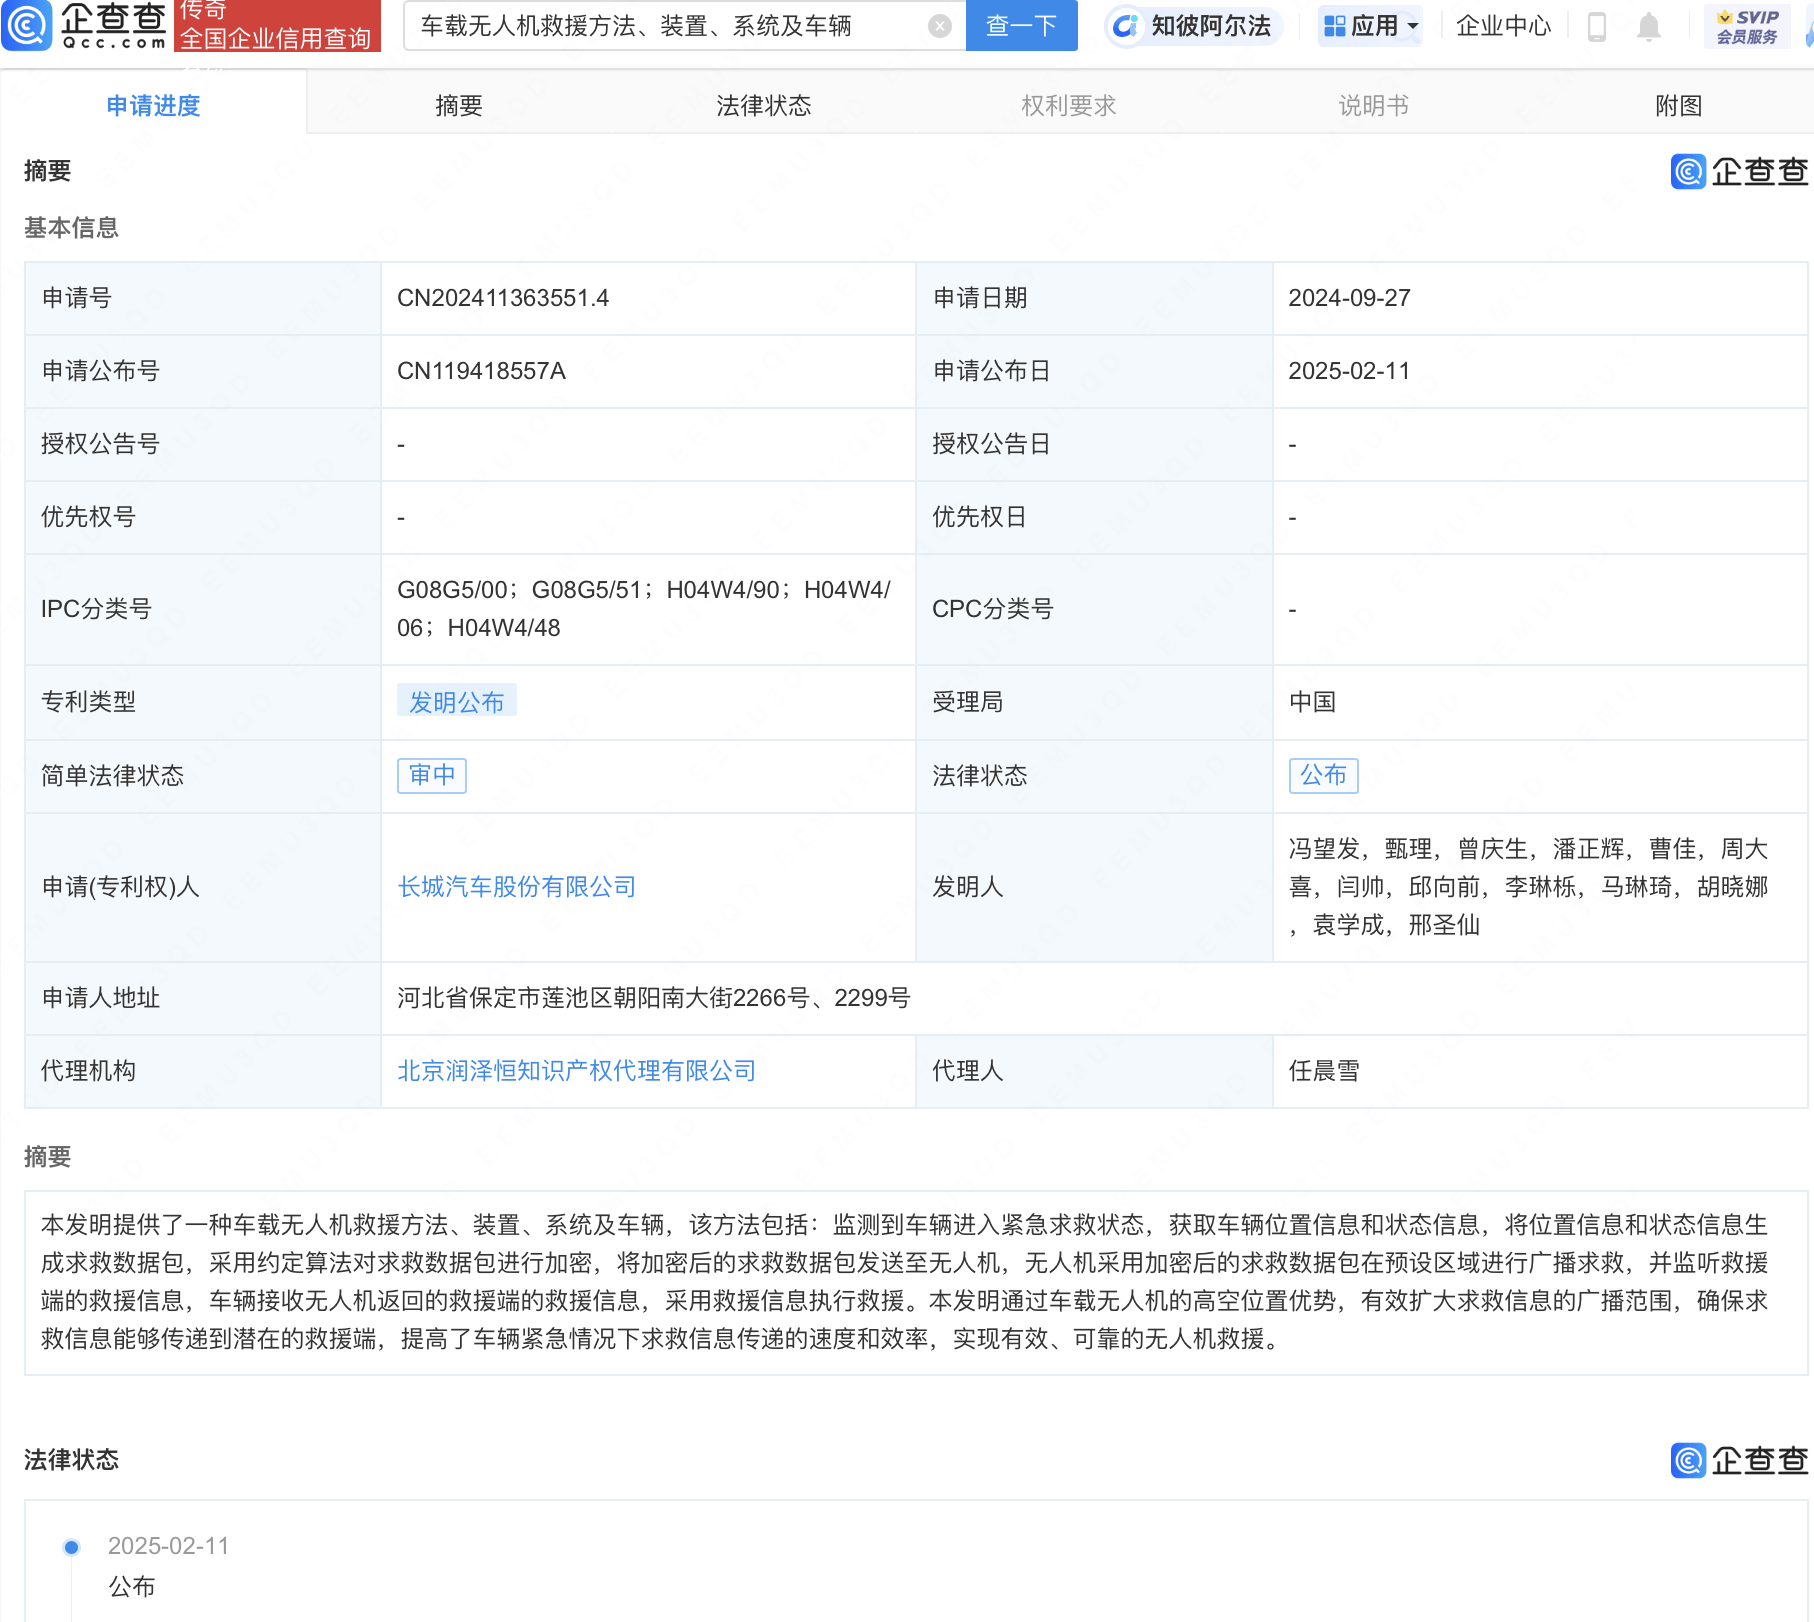Click the 公布 legal status tag

1323,775
